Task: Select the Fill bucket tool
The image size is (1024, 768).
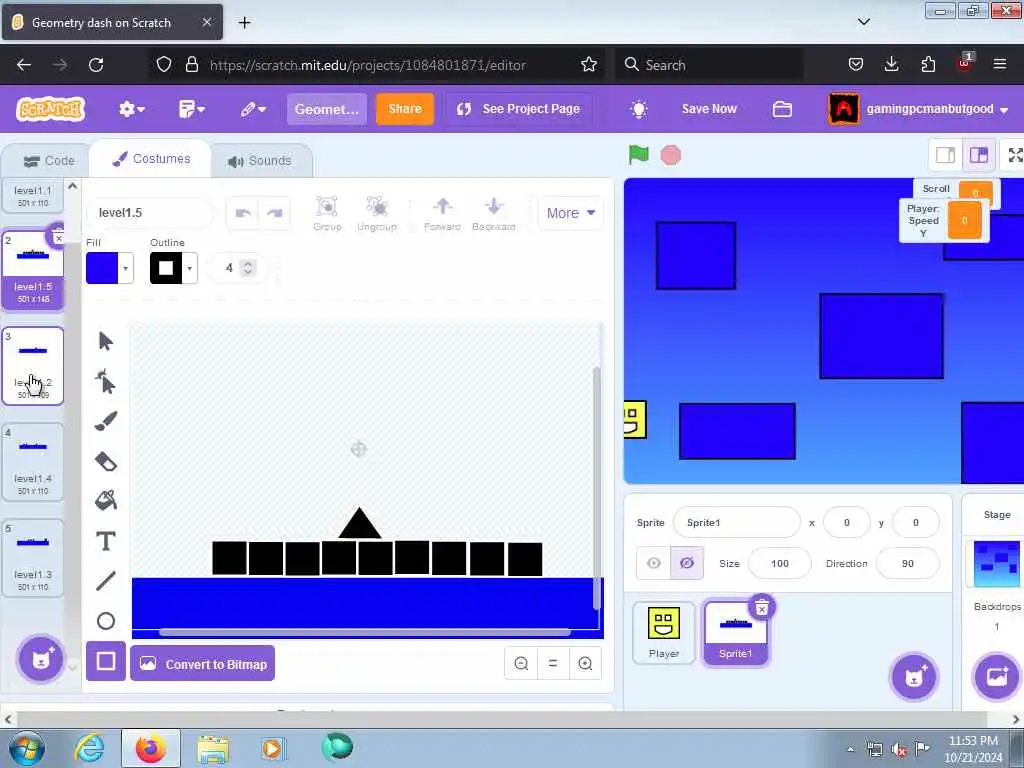Action: click(x=105, y=501)
